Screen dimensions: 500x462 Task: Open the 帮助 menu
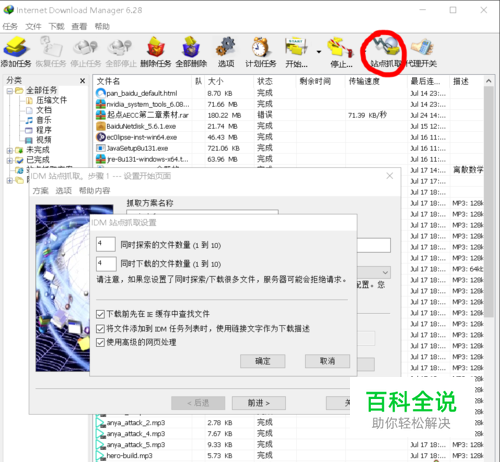click(x=102, y=26)
